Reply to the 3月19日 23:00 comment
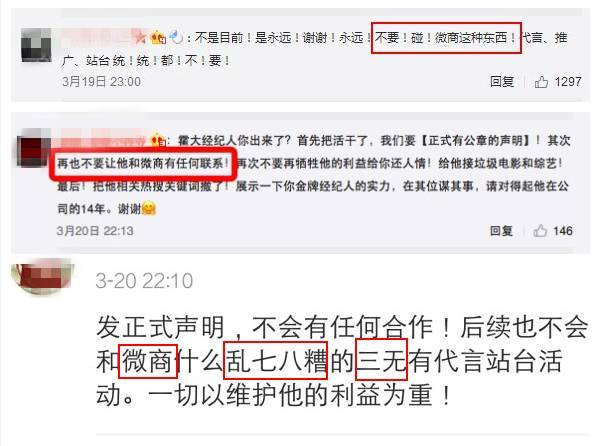The image size is (599, 446). pyautogui.click(x=502, y=82)
